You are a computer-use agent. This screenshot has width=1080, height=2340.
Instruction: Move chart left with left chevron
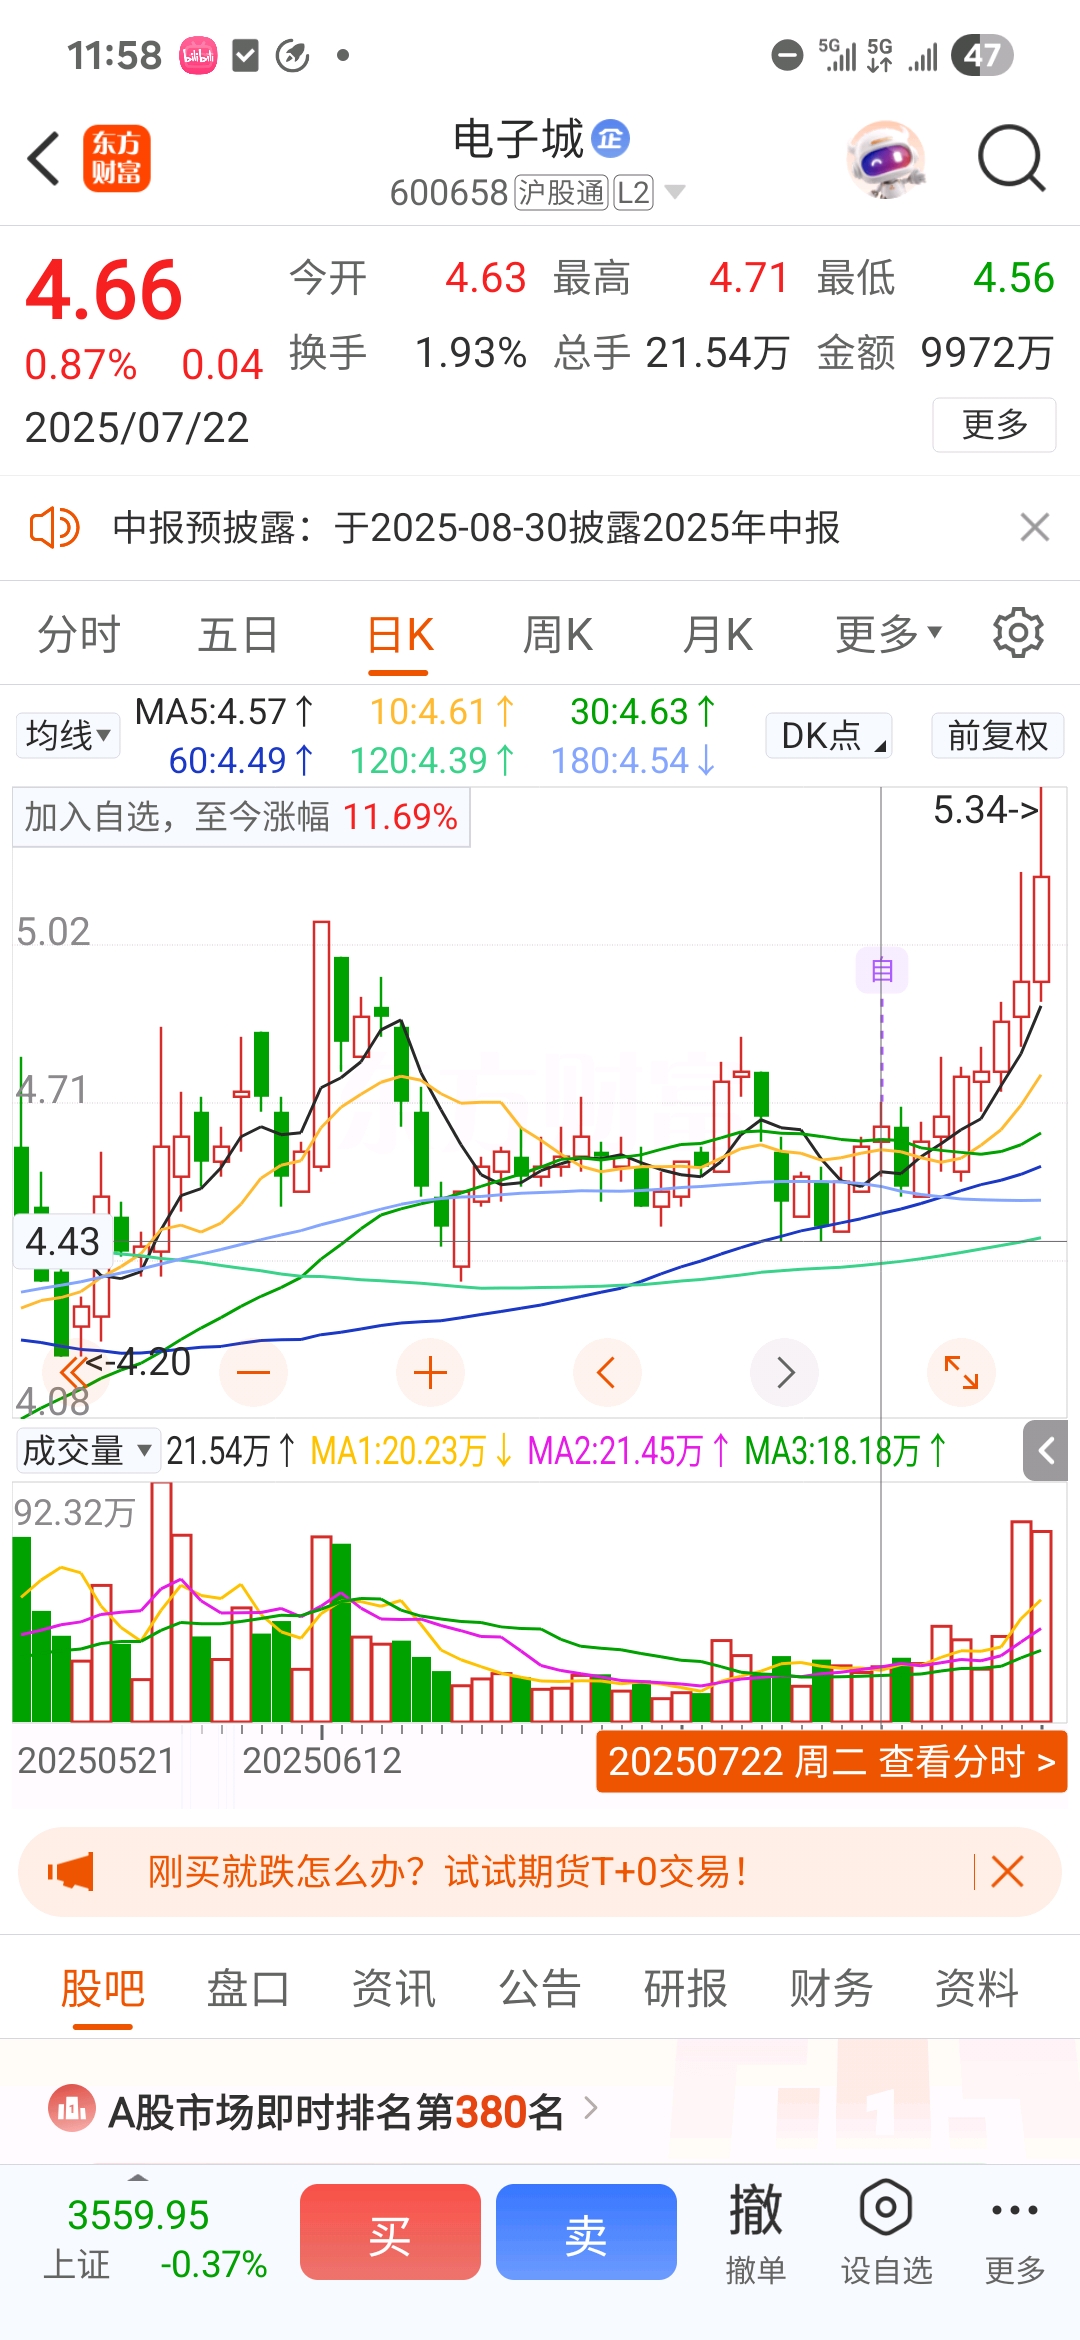pyautogui.click(x=606, y=1372)
